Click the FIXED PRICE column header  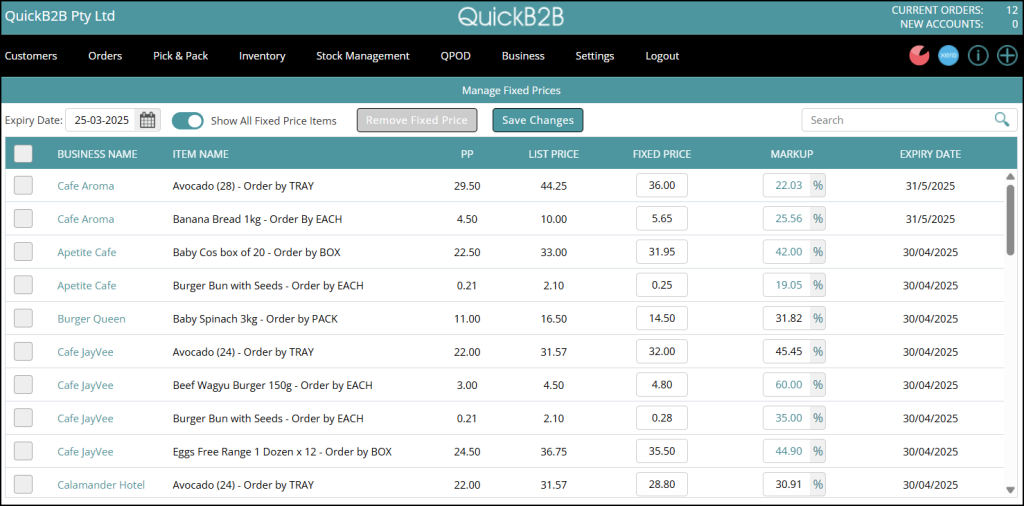pyautogui.click(x=662, y=154)
